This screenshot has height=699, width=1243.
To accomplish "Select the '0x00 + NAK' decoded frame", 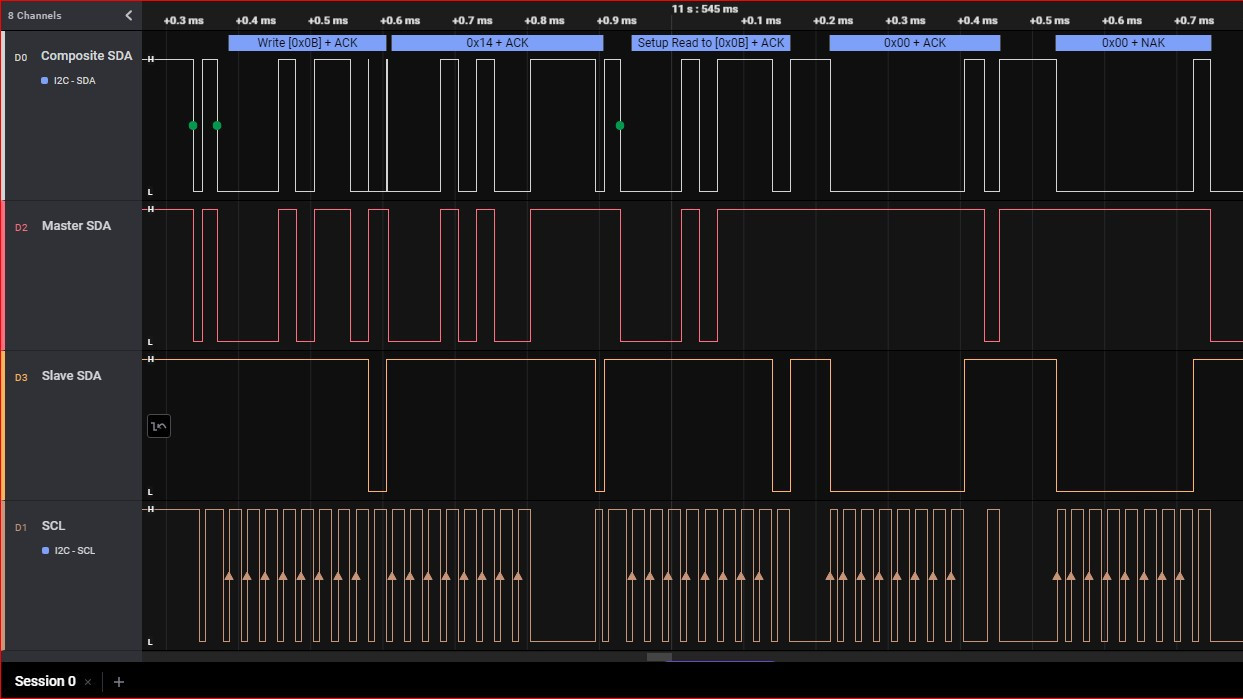I will pos(1133,43).
